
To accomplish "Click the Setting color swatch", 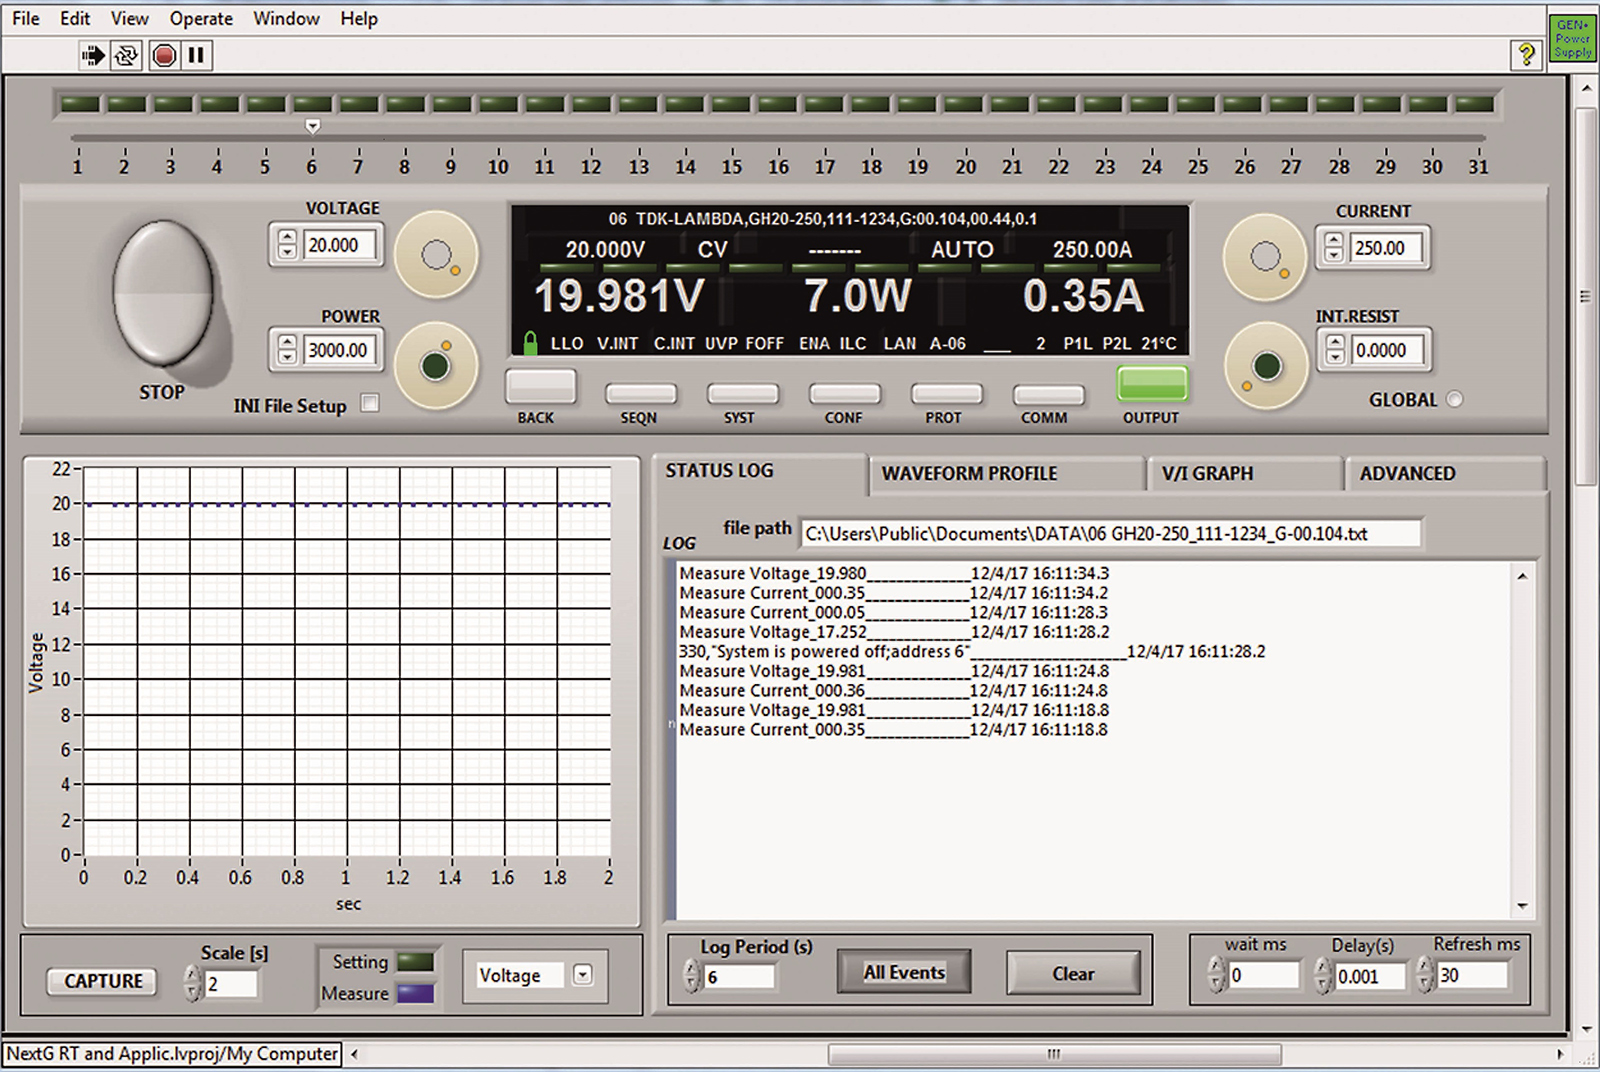I will (x=415, y=962).
